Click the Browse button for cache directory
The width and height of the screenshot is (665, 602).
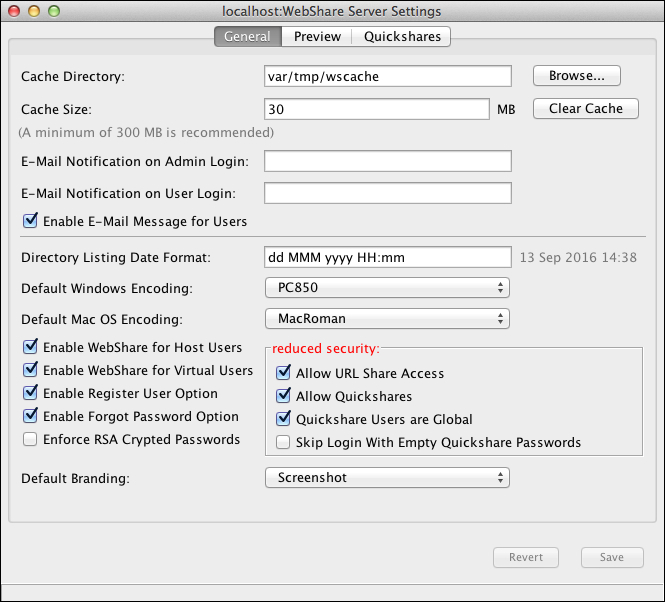click(x=576, y=76)
